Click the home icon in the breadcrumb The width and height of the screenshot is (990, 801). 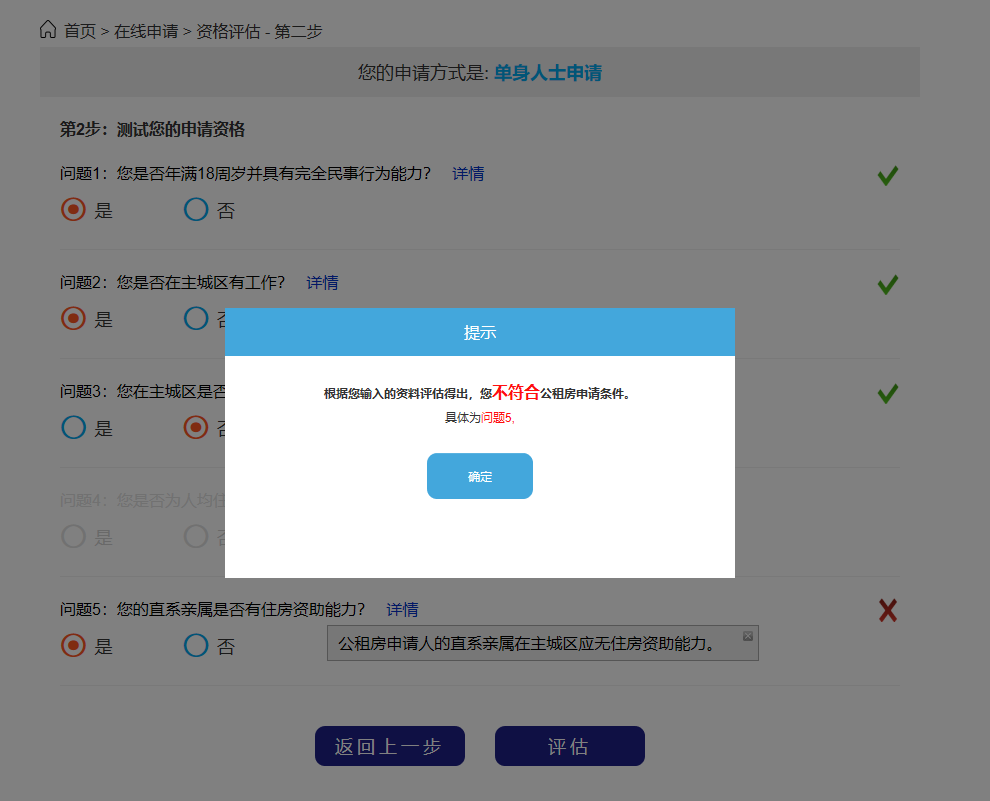[47, 29]
